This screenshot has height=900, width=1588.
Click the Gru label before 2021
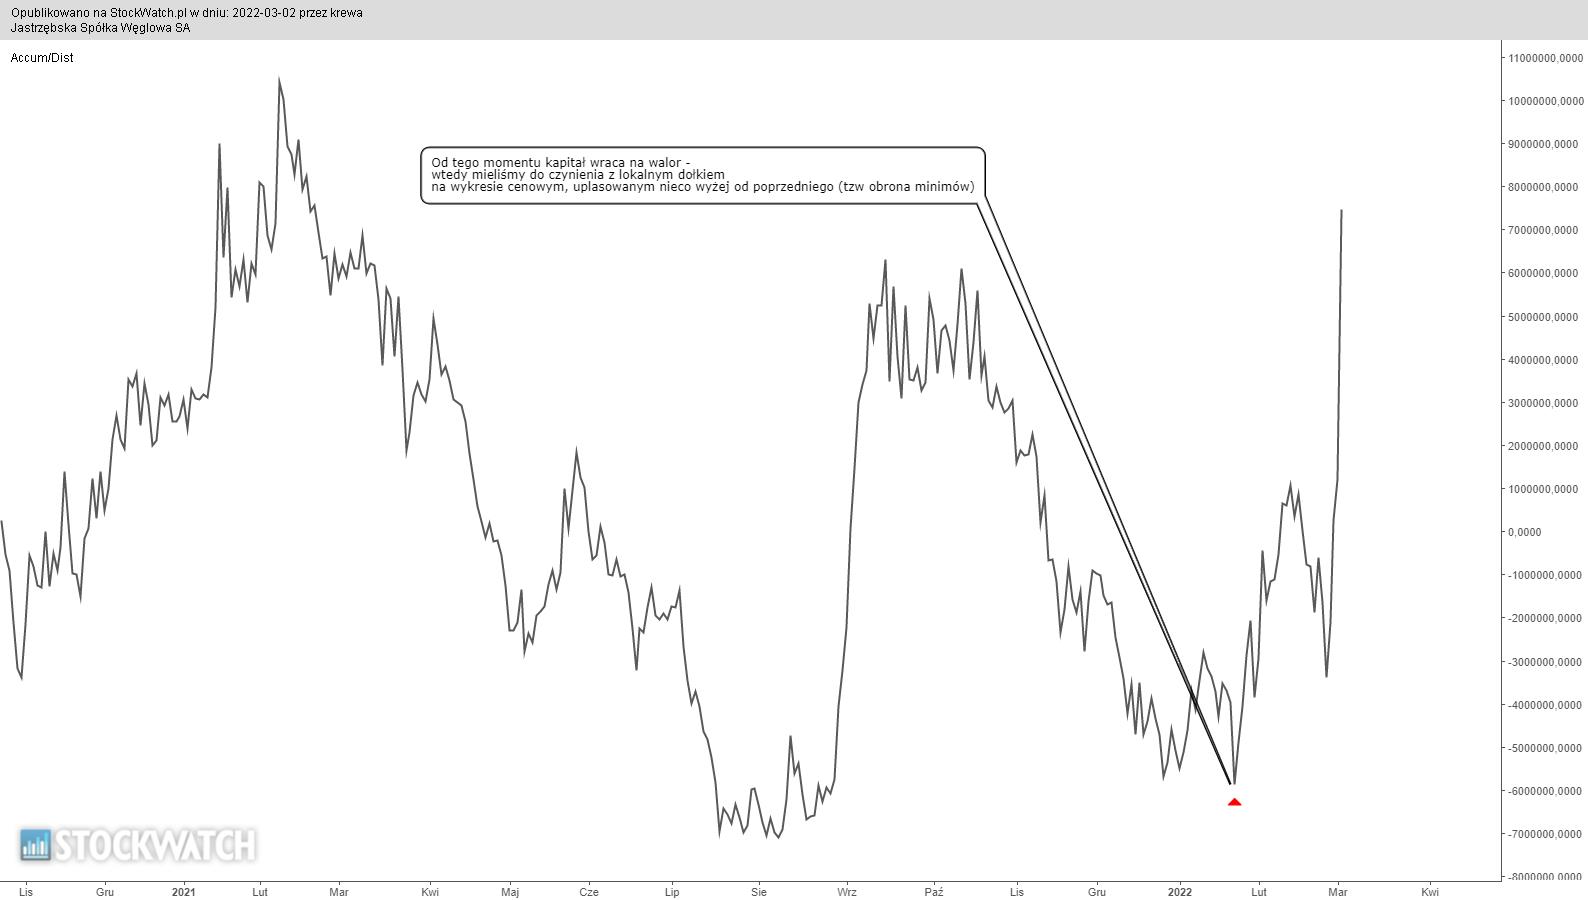(x=105, y=892)
